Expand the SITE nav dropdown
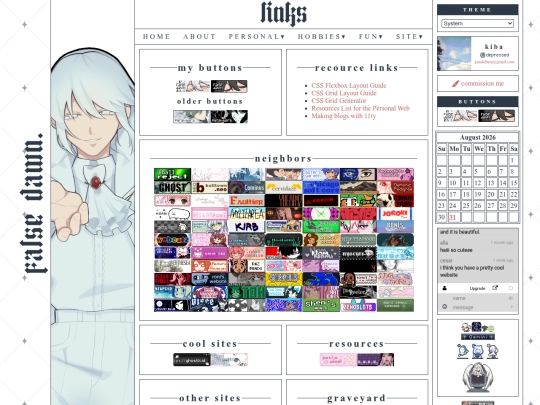 [409, 37]
